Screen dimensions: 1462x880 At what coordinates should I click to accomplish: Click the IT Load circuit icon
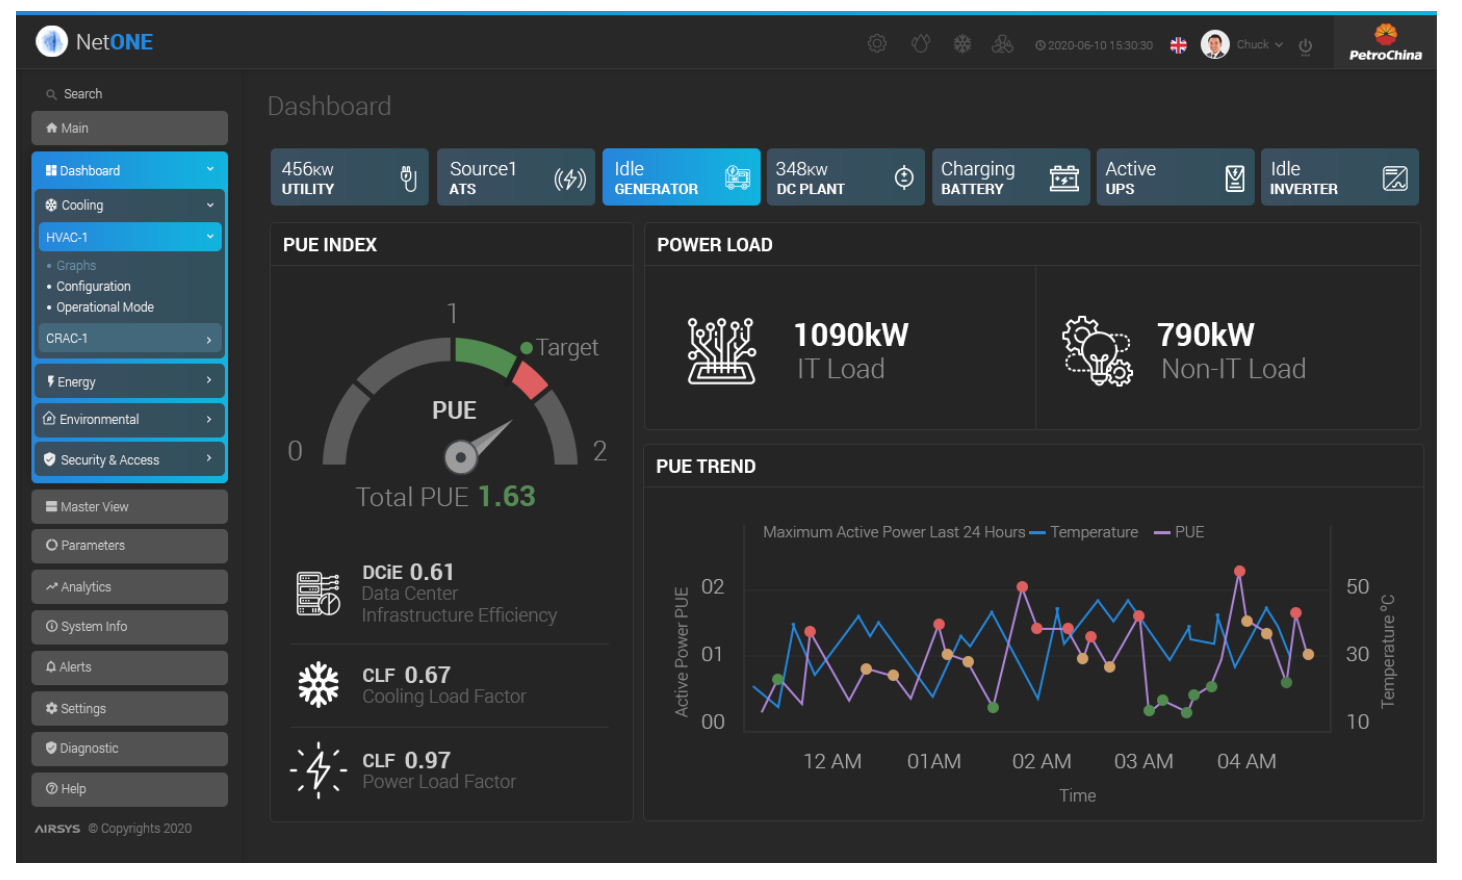tap(721, 351)
